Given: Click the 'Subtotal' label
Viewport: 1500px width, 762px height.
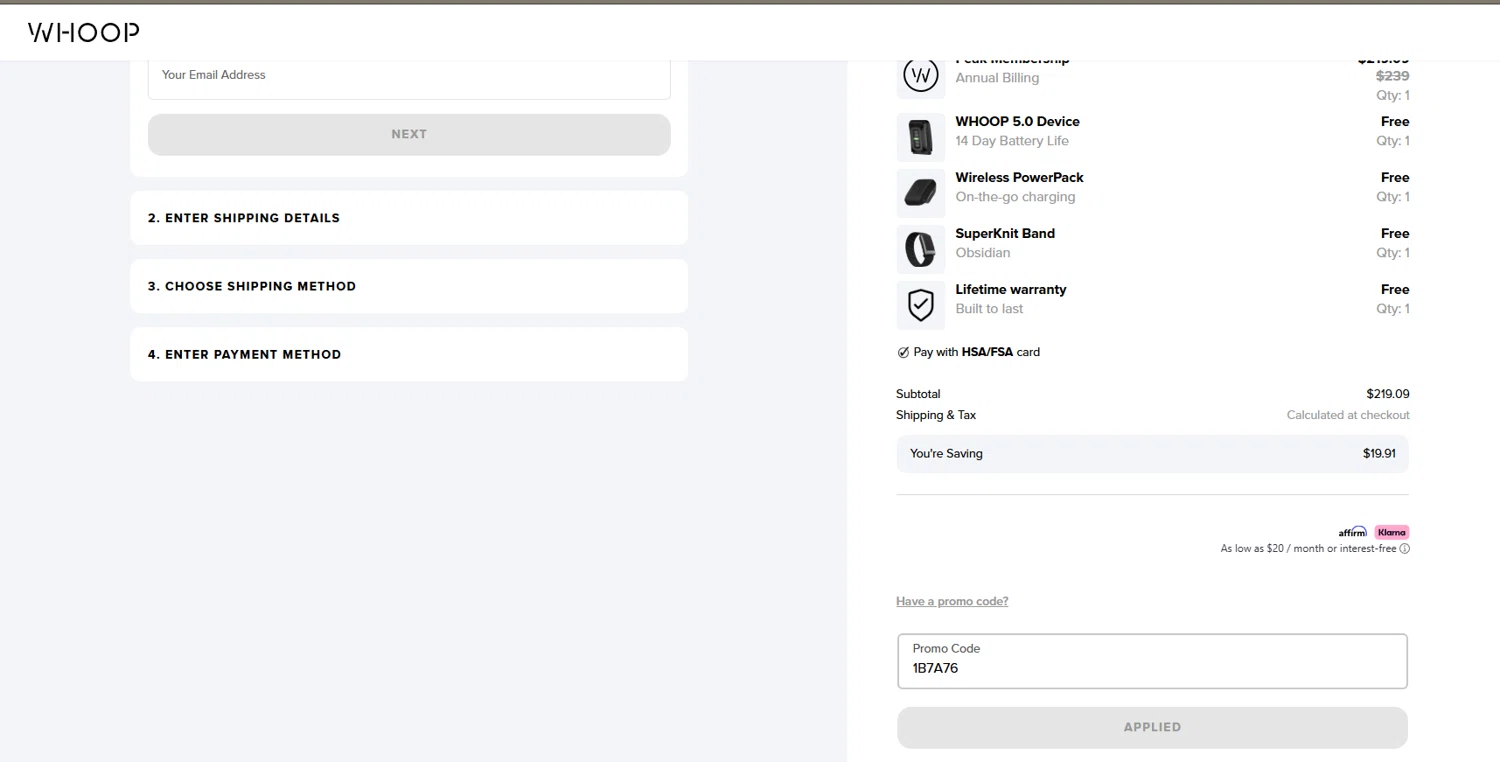Looking at the screenshot, I should (918, 394).
